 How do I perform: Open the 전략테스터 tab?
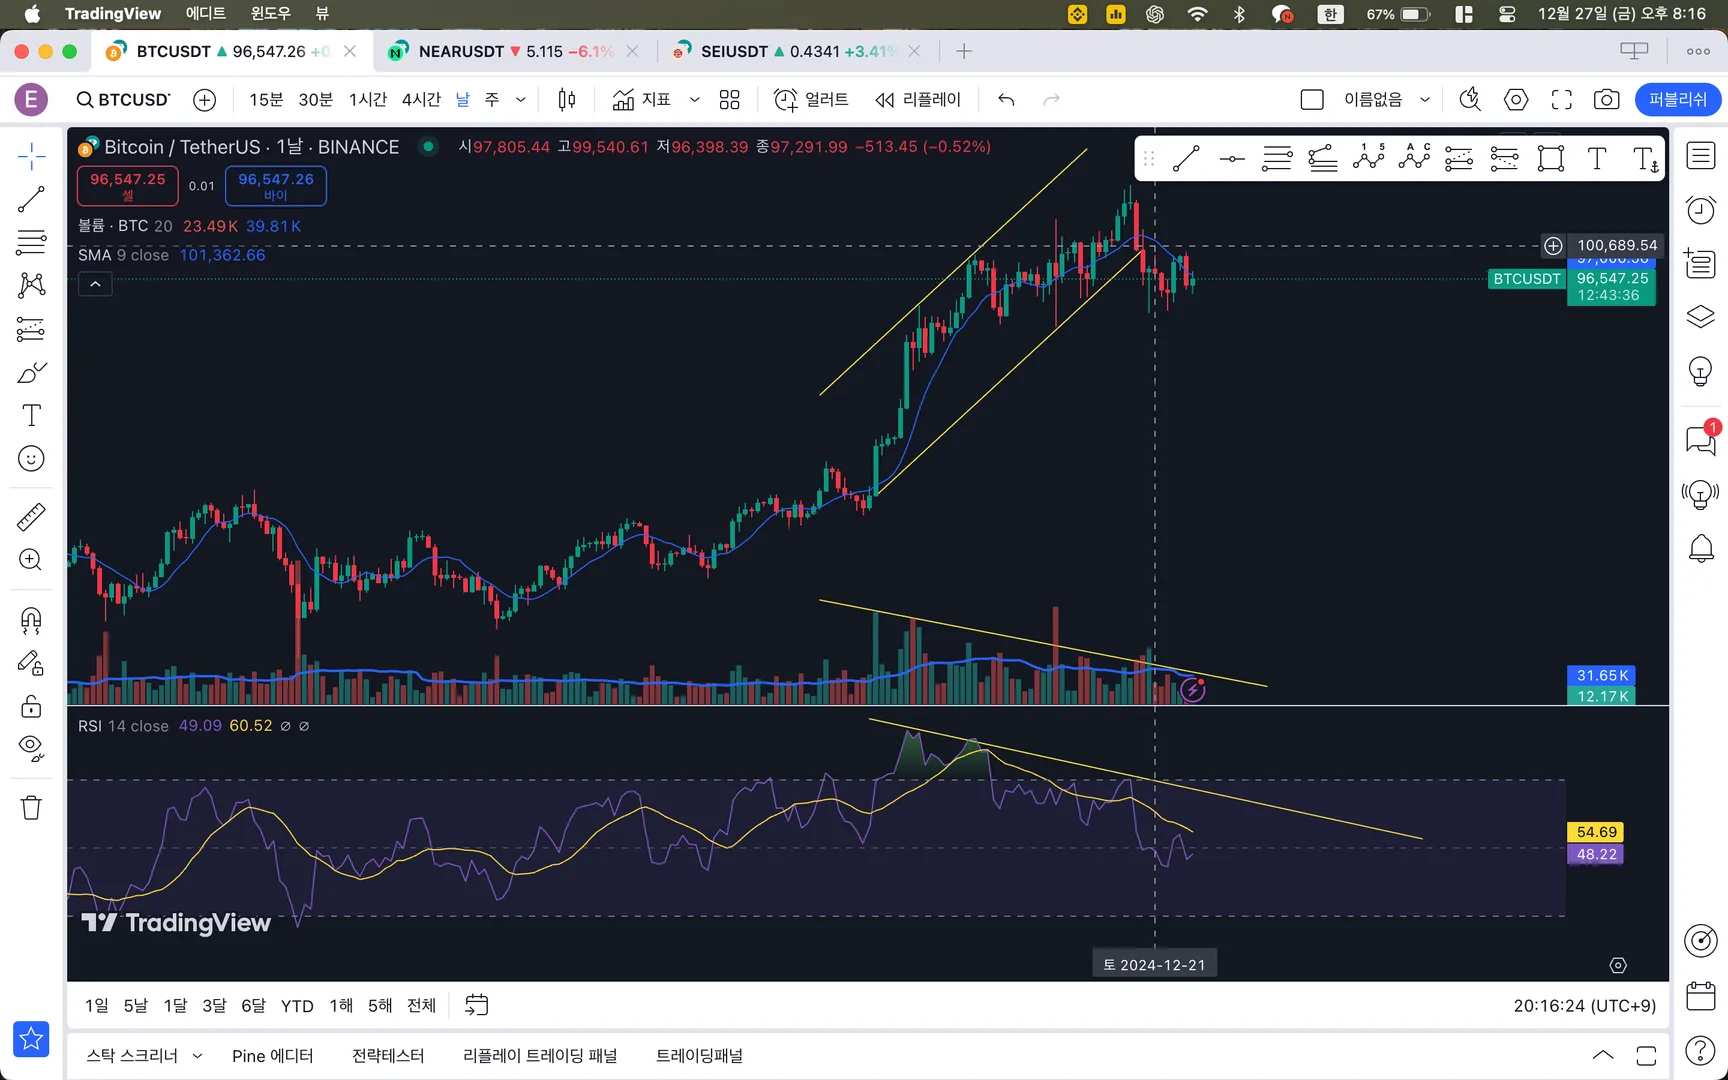tap(388, 1056)
